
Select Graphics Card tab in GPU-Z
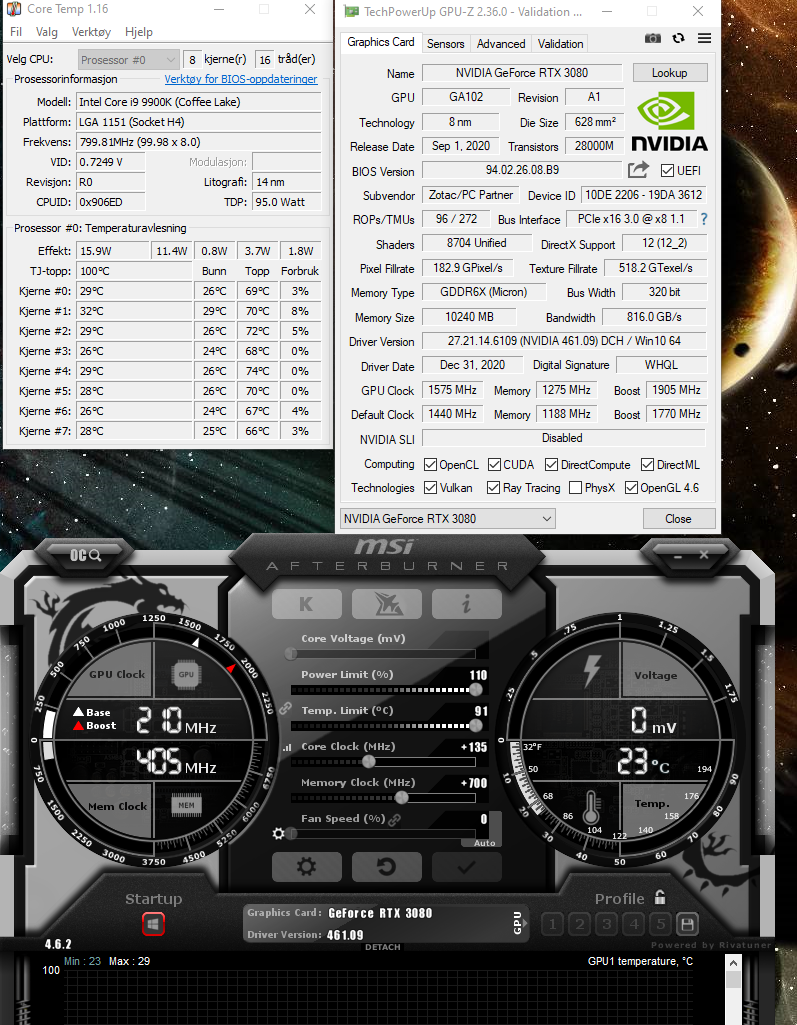click(x=381, y=42)
